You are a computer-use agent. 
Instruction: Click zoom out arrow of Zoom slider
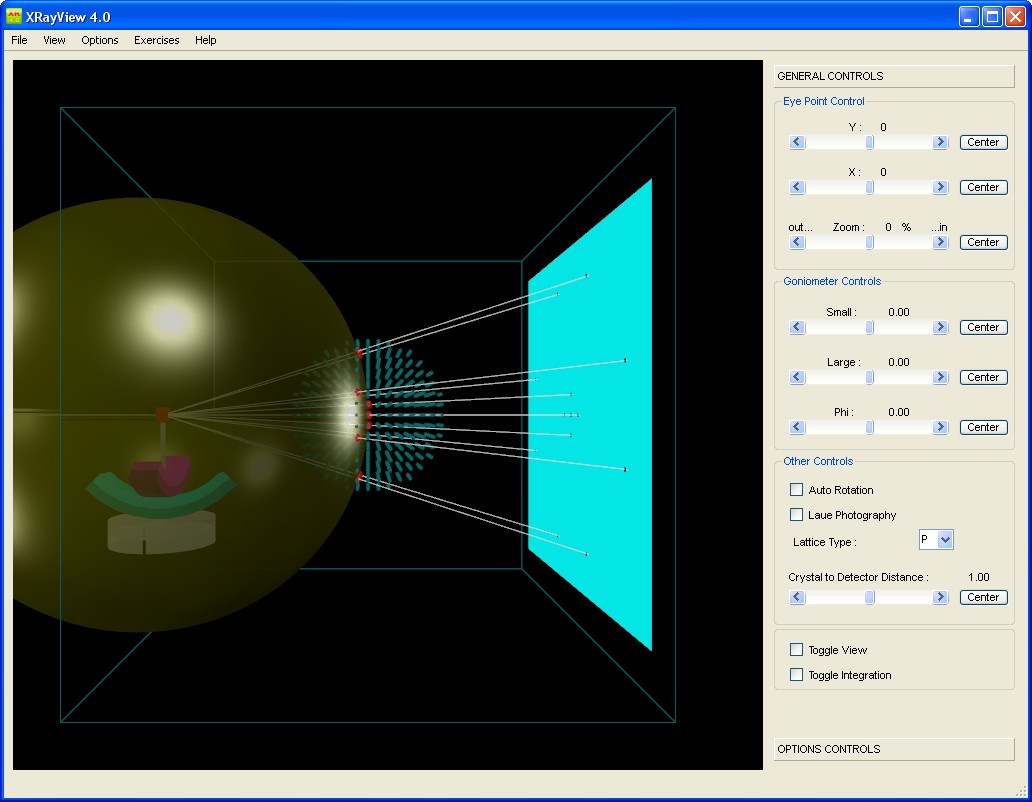click(x=797, y=242)
